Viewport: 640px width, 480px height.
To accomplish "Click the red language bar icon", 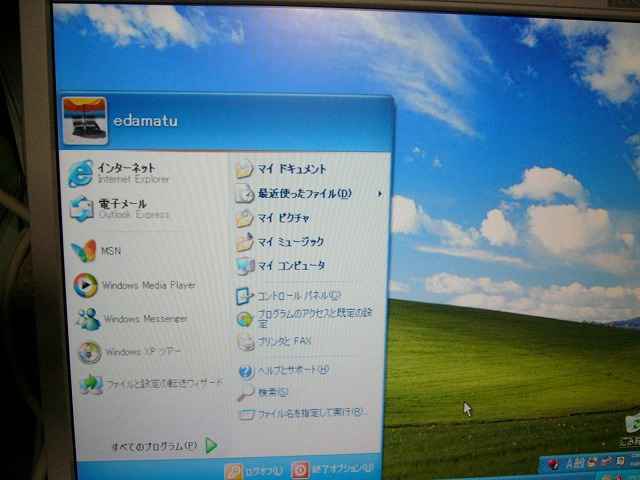I will click(x=553, y=464).
